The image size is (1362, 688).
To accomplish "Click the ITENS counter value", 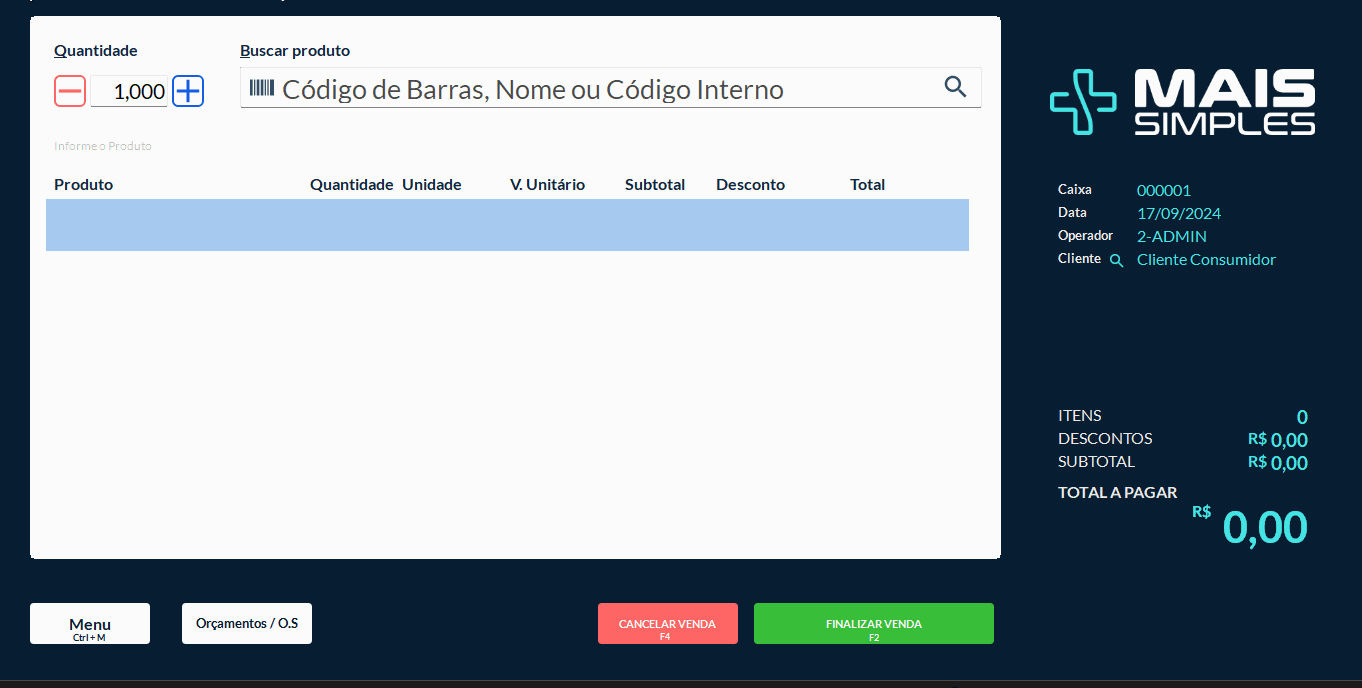I will (1302, 416).
